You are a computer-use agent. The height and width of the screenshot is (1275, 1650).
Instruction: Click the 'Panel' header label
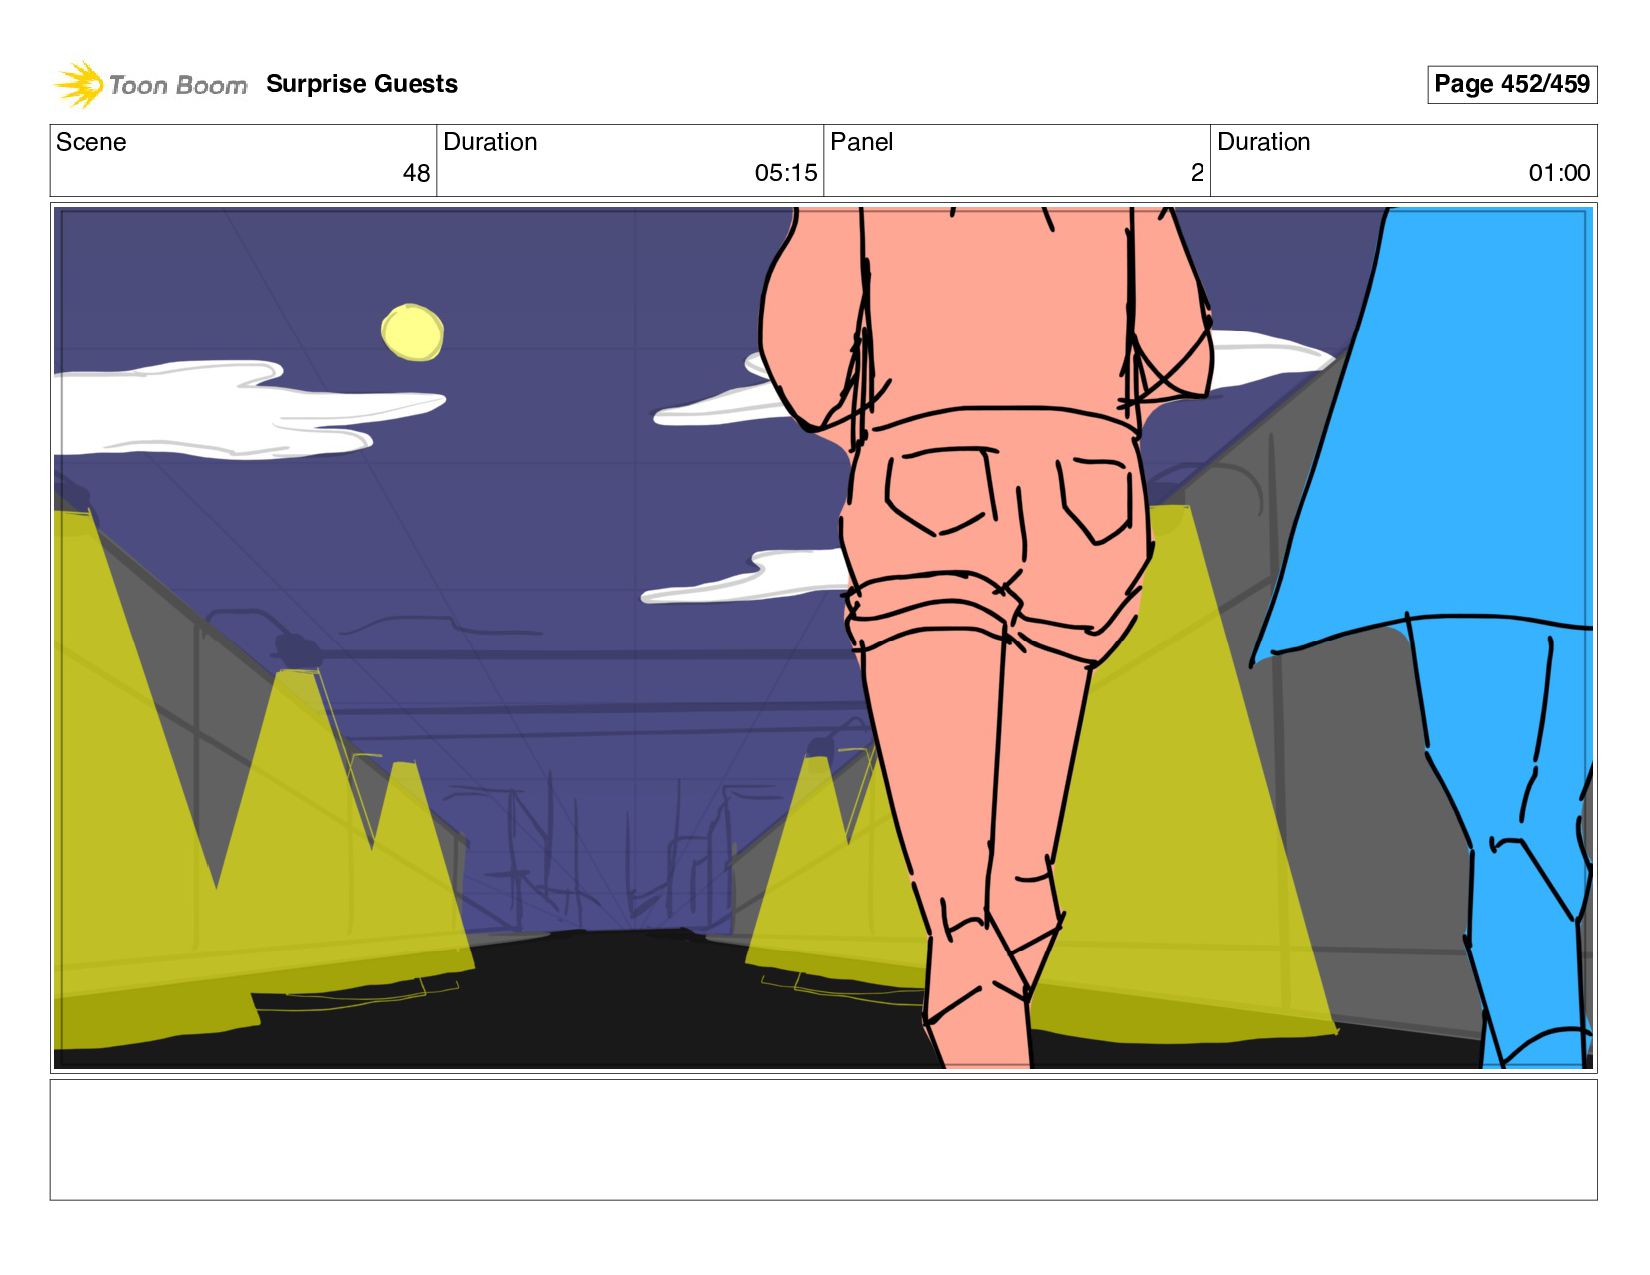click(861, 142)
